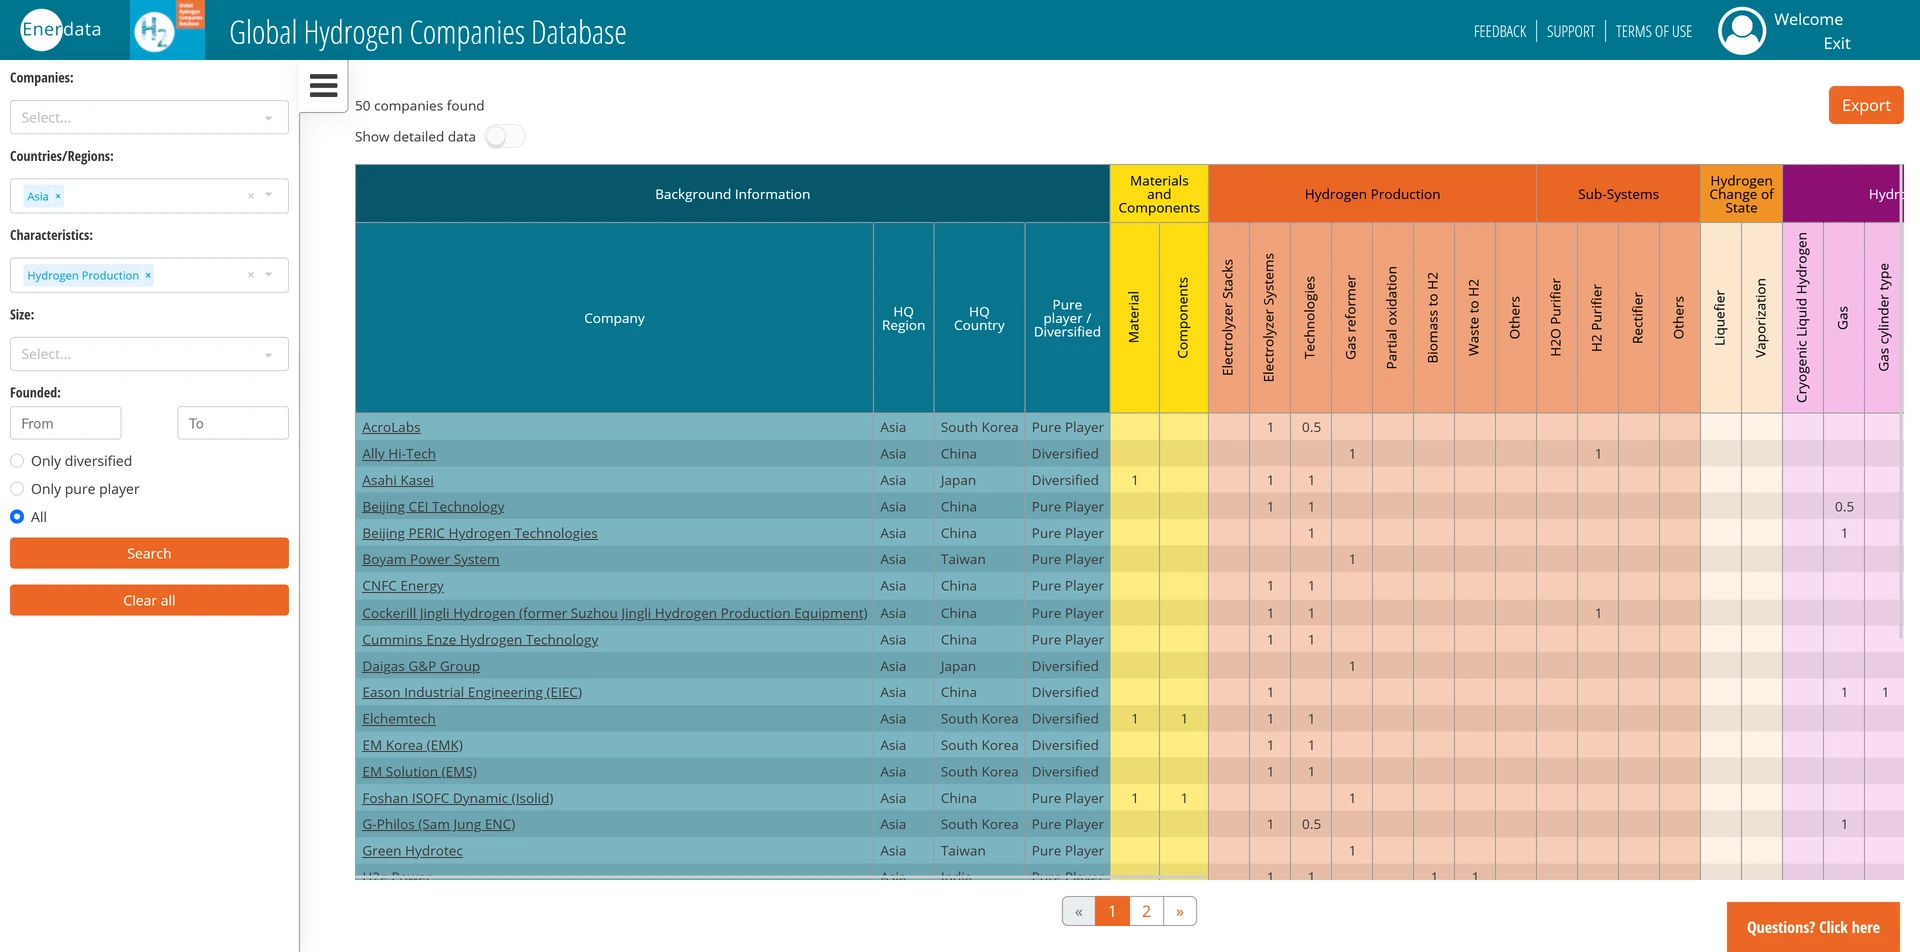Open G-Philos (Sam Jung ENC) link

pos(439,824)
